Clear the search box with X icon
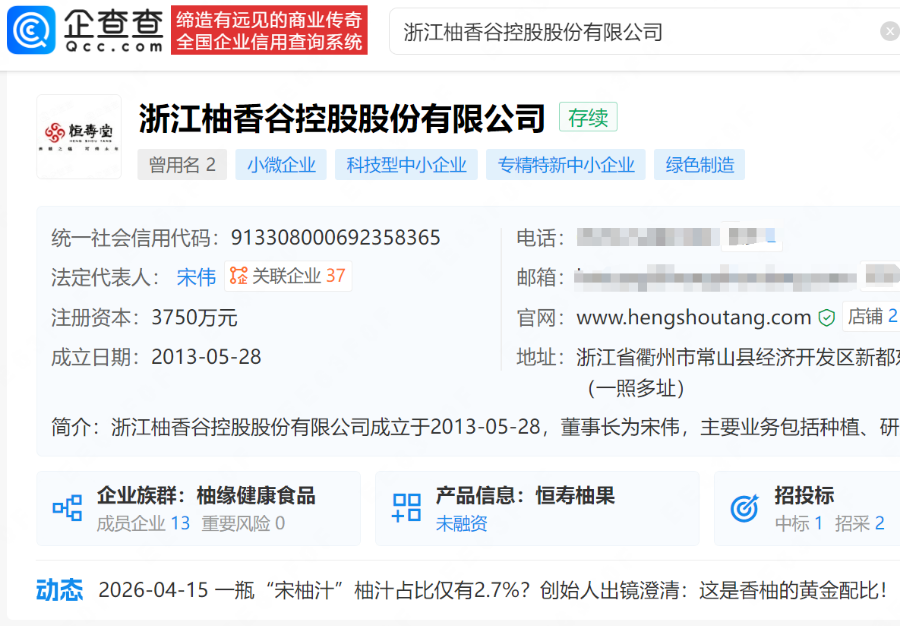 pyautogui.click(x=889, y=32)
